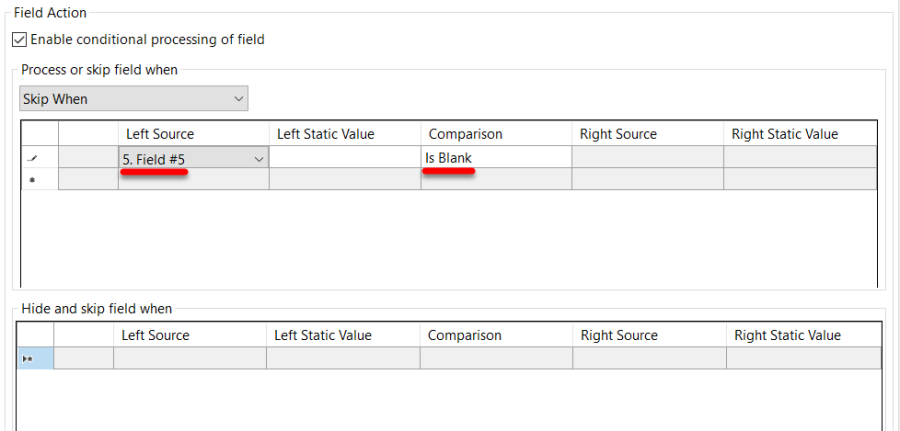Click Left Static Value cell in first row

pyautogui.click(x=344, y=158)
